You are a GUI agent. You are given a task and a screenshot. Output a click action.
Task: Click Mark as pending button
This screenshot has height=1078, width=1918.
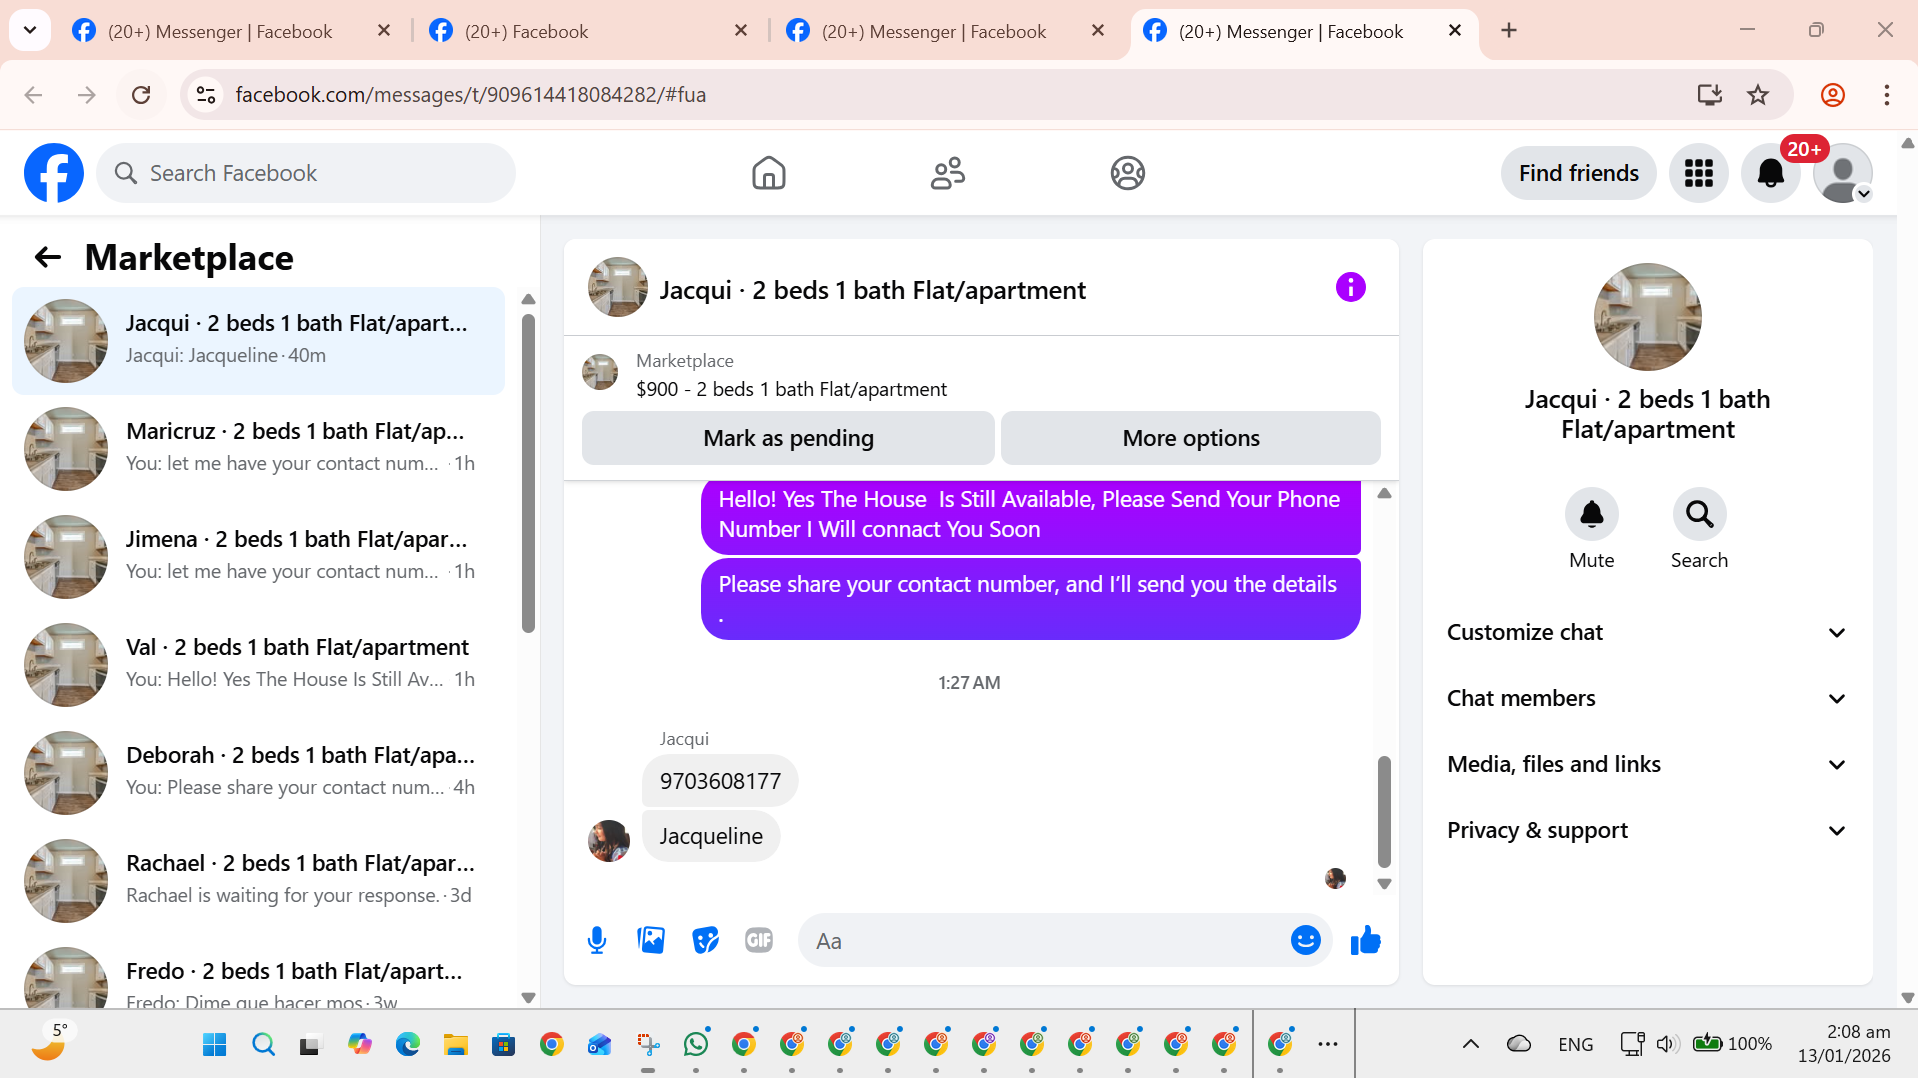click(788, 438)
